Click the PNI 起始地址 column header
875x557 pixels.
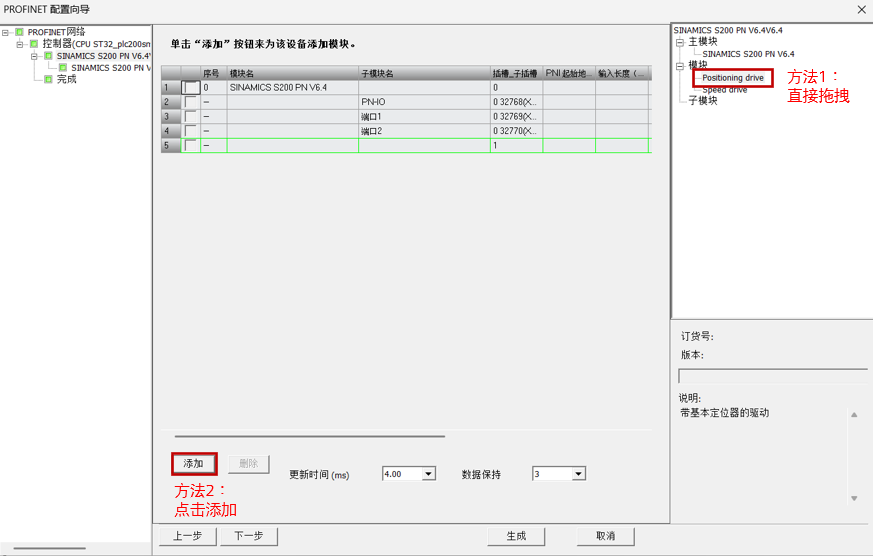569,74
